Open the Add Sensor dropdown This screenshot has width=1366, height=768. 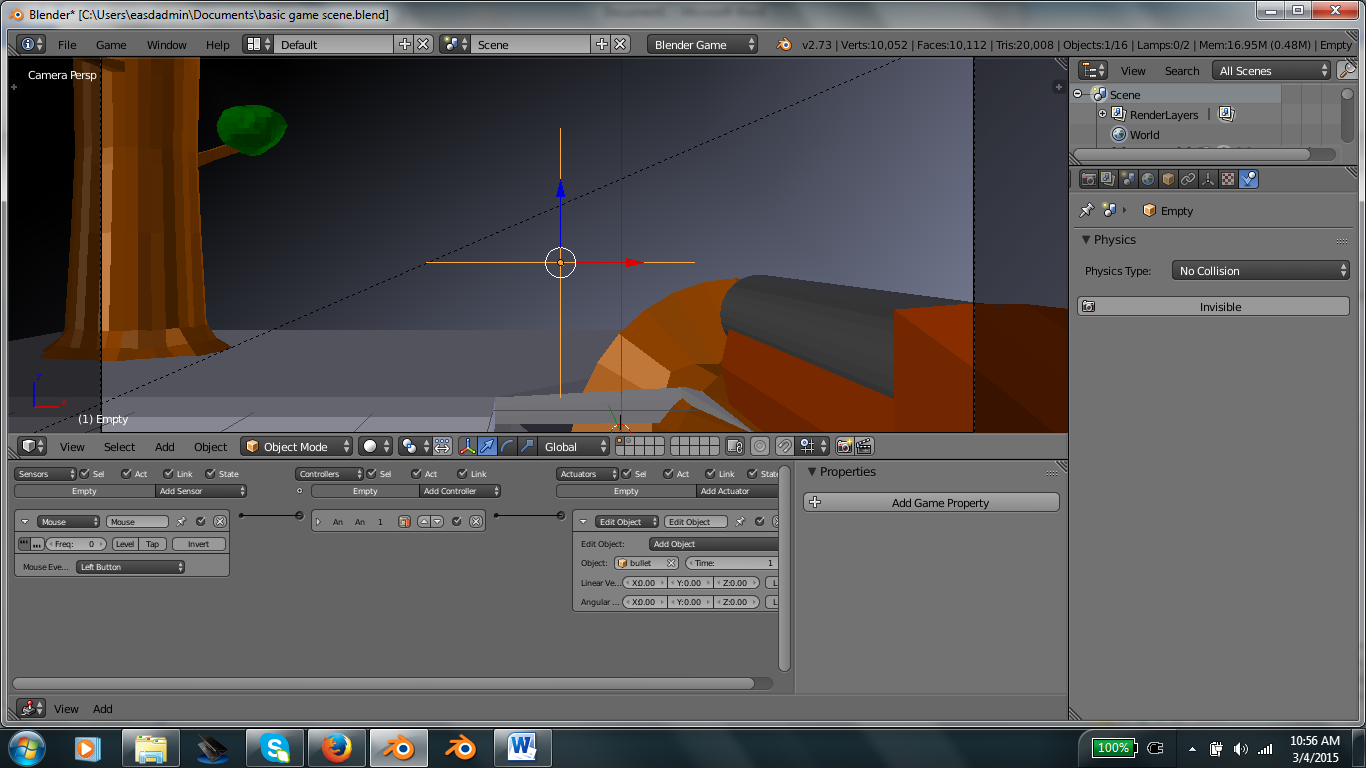click(x=201, y=491)
